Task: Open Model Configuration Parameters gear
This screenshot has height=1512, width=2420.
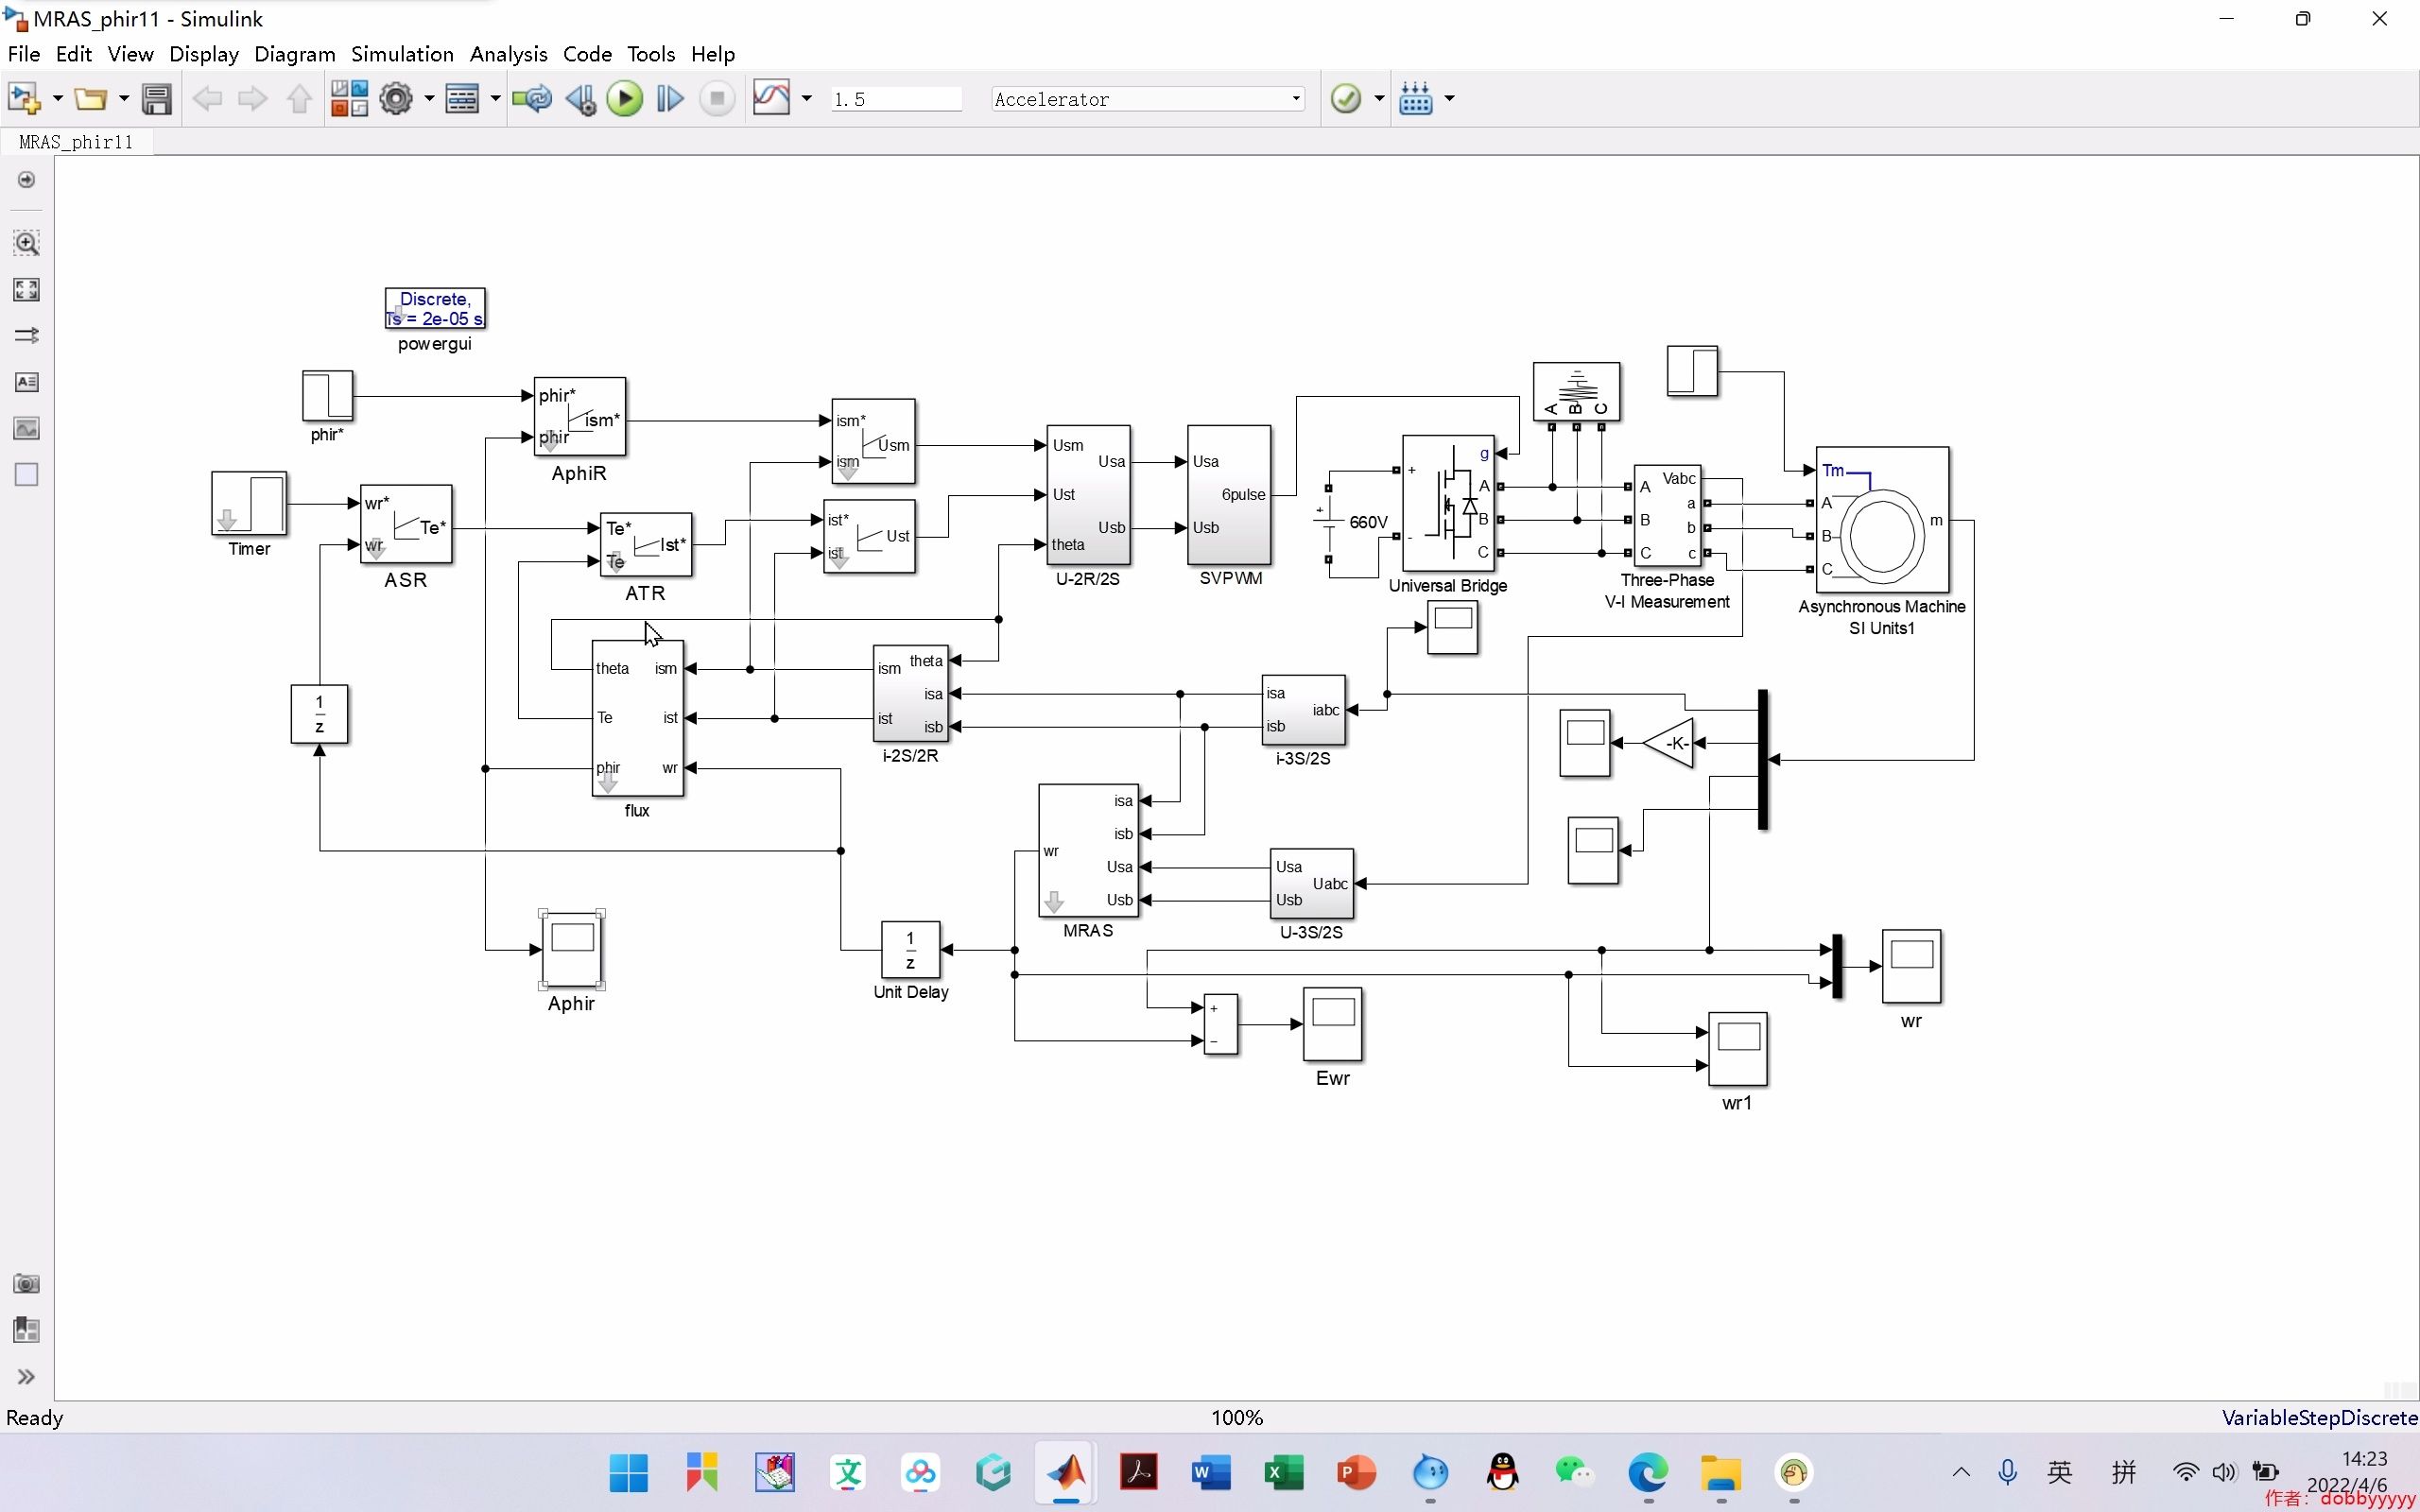Action: point(398,97)
